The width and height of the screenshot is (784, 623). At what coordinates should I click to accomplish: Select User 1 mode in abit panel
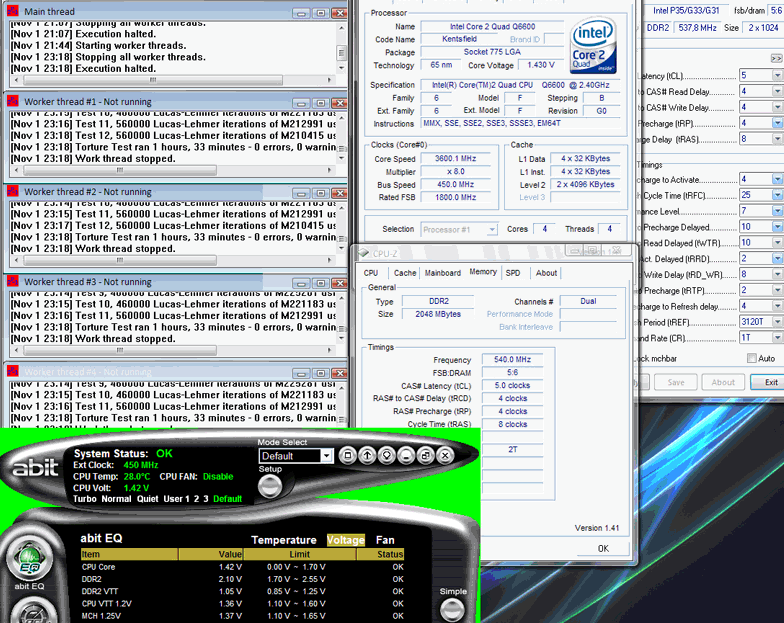[x=176, y=498]
